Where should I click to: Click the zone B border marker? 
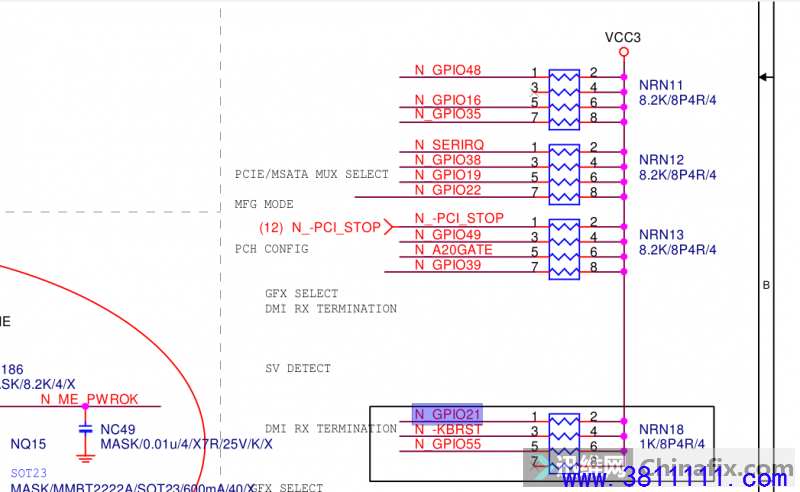point(766,285)
